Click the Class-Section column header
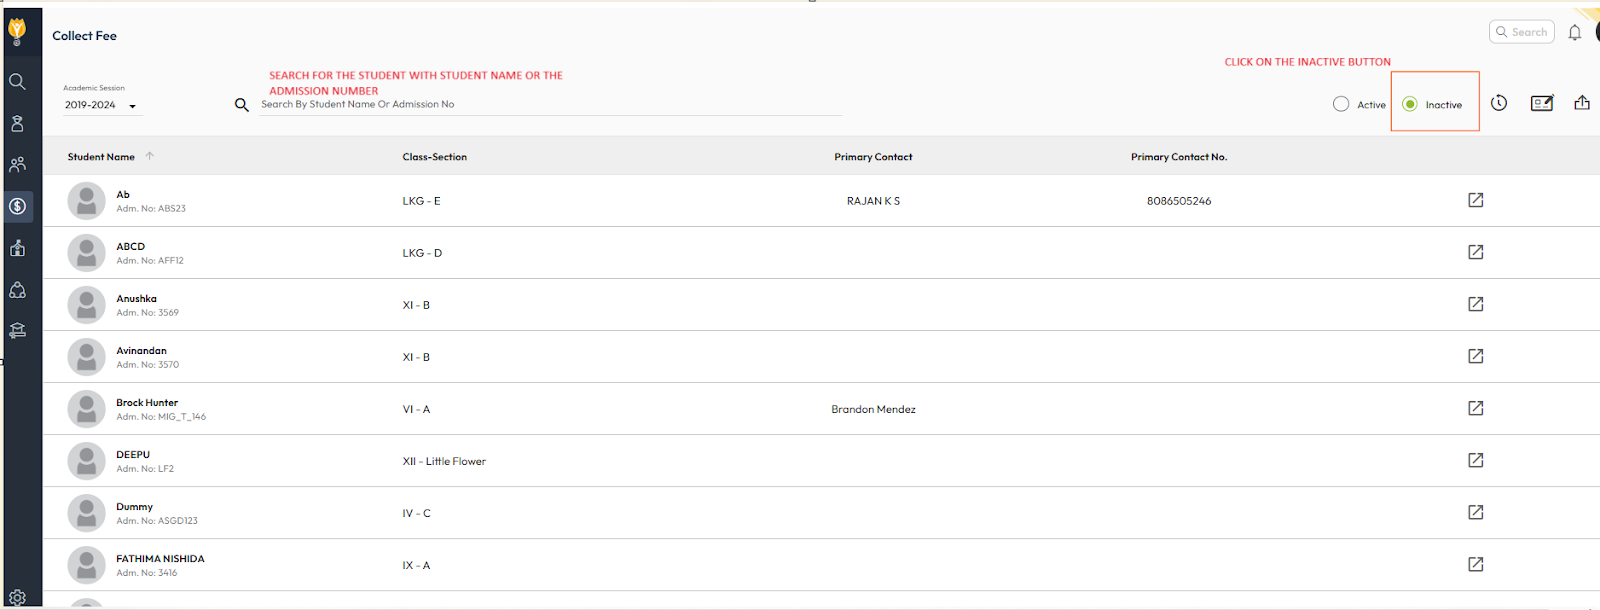 point(434,157)
